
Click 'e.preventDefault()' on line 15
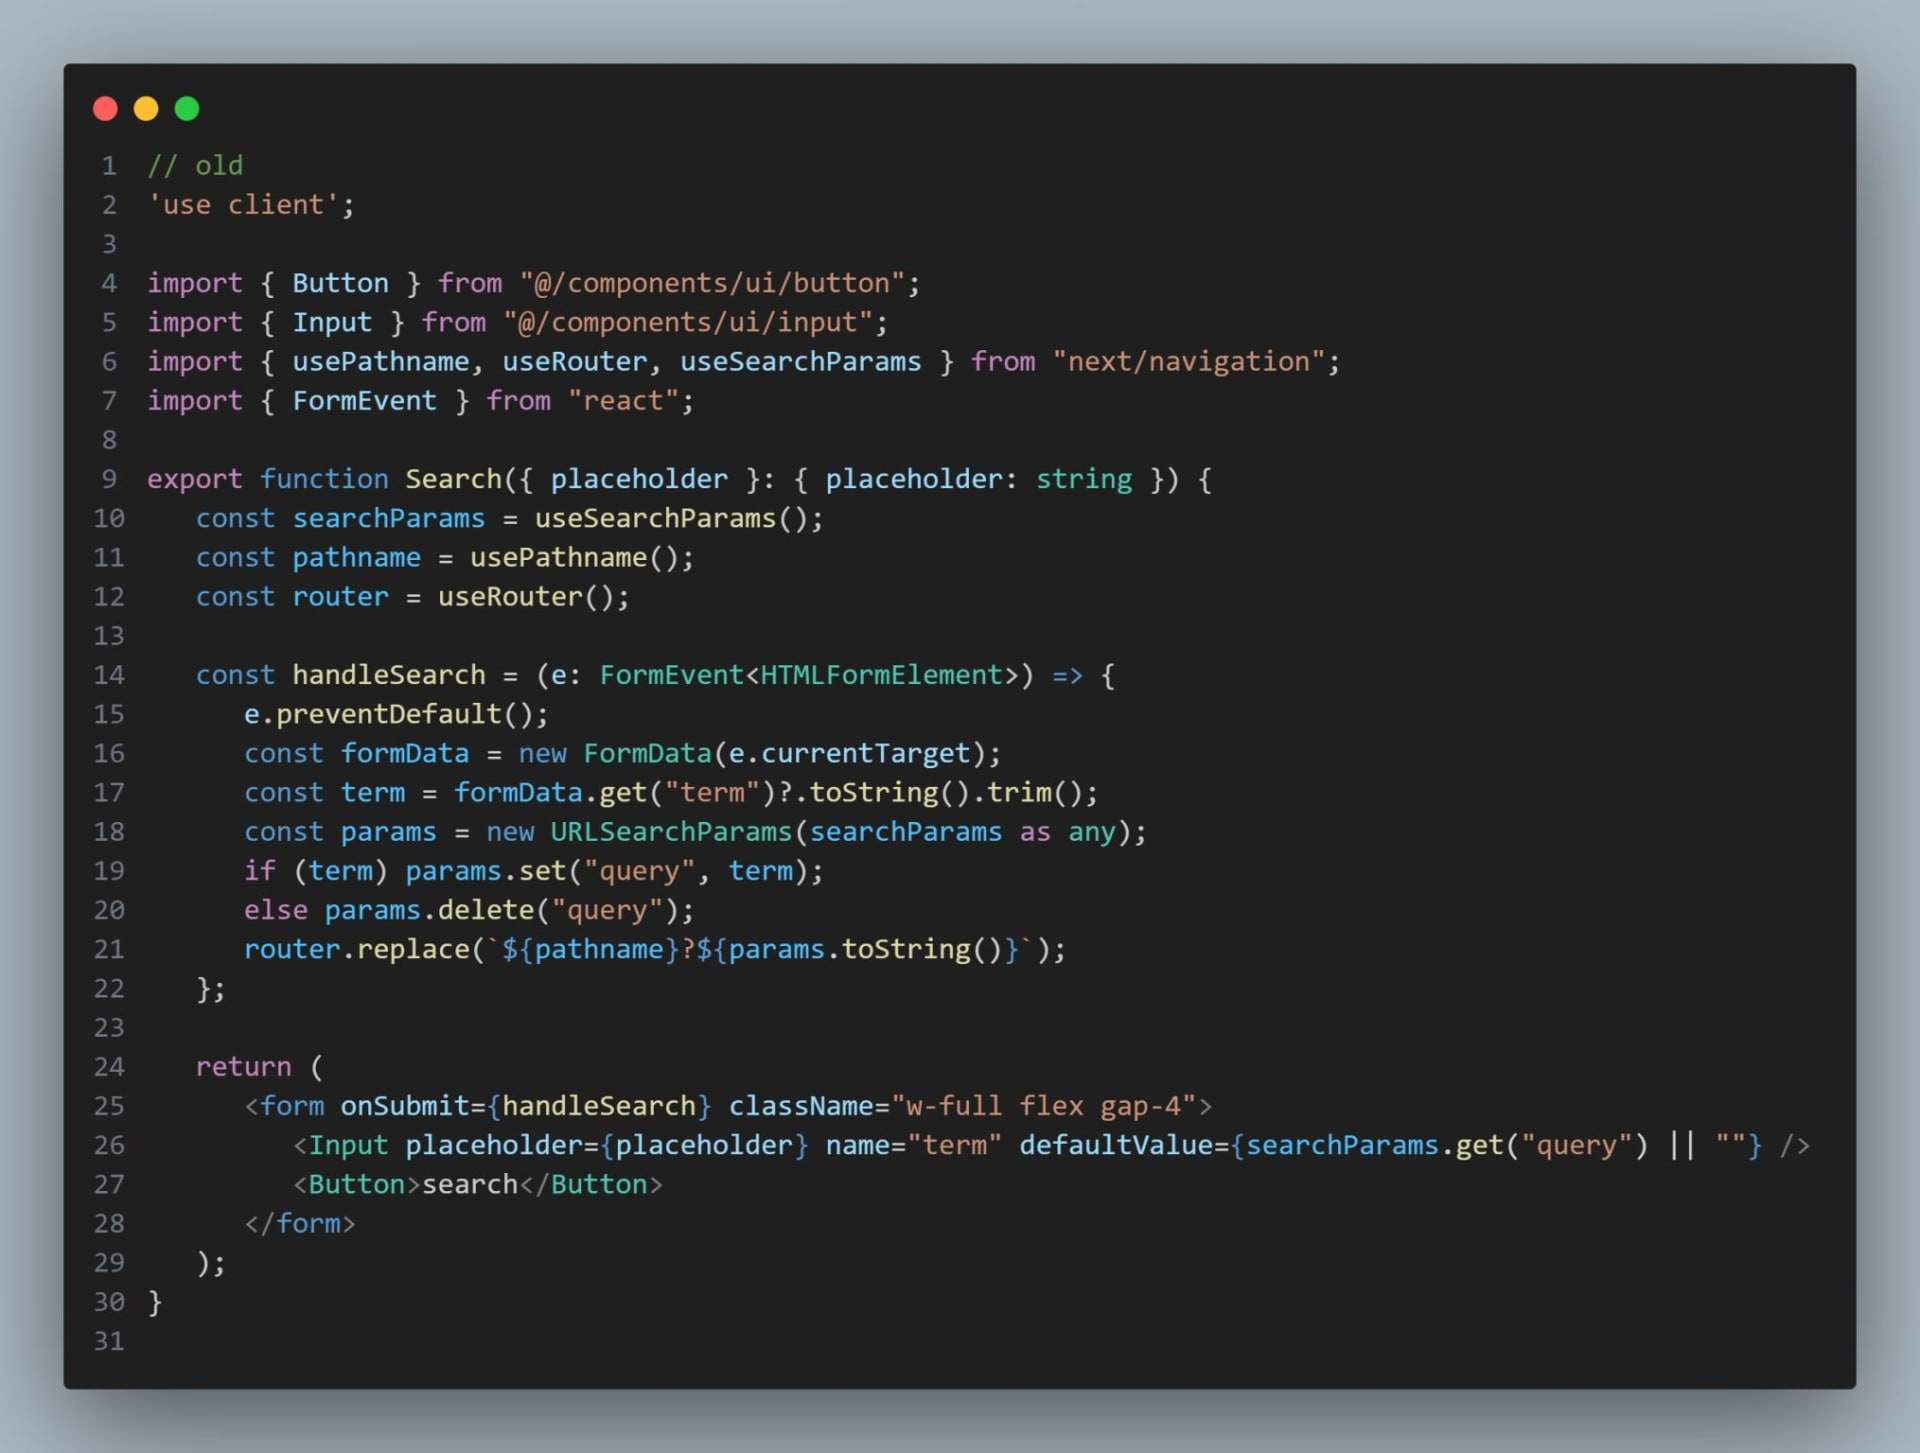click(388, 714)
